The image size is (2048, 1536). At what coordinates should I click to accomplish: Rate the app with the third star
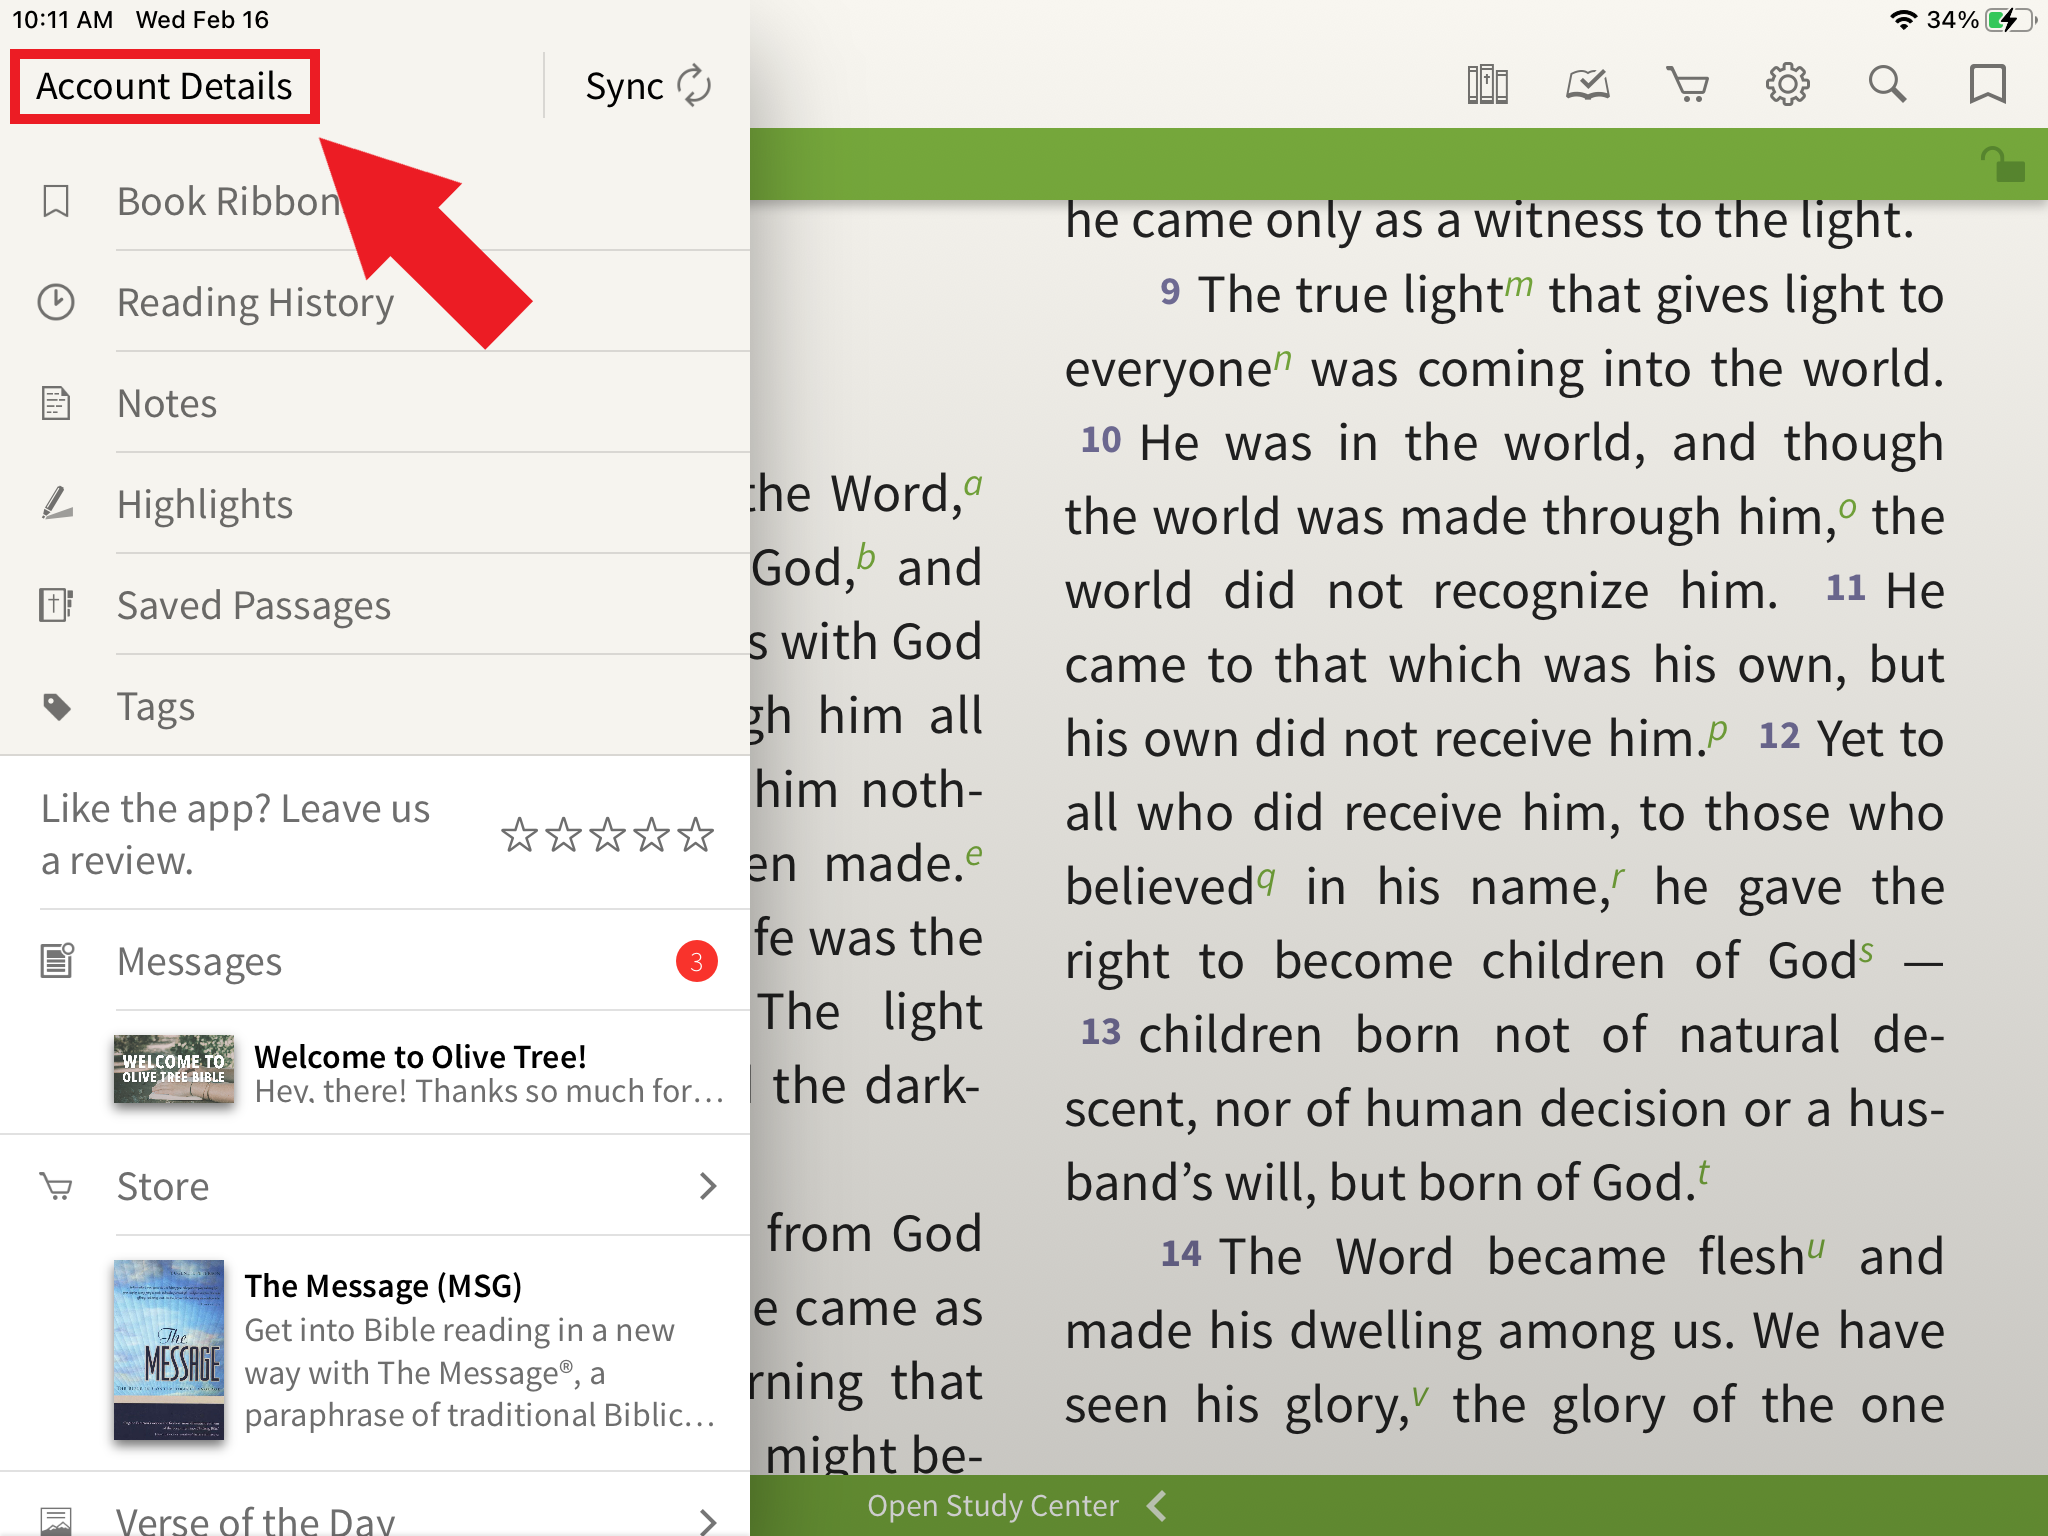point(607,834)
